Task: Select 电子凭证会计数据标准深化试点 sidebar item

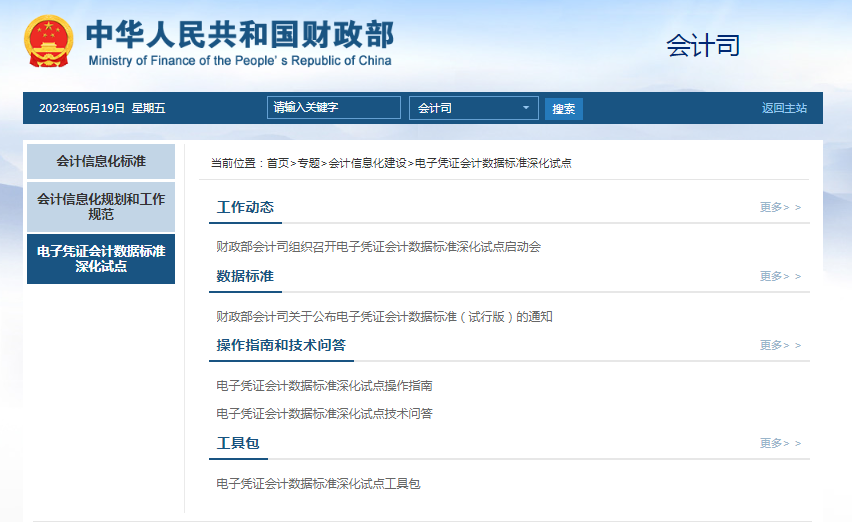Action: coord(101,259)
